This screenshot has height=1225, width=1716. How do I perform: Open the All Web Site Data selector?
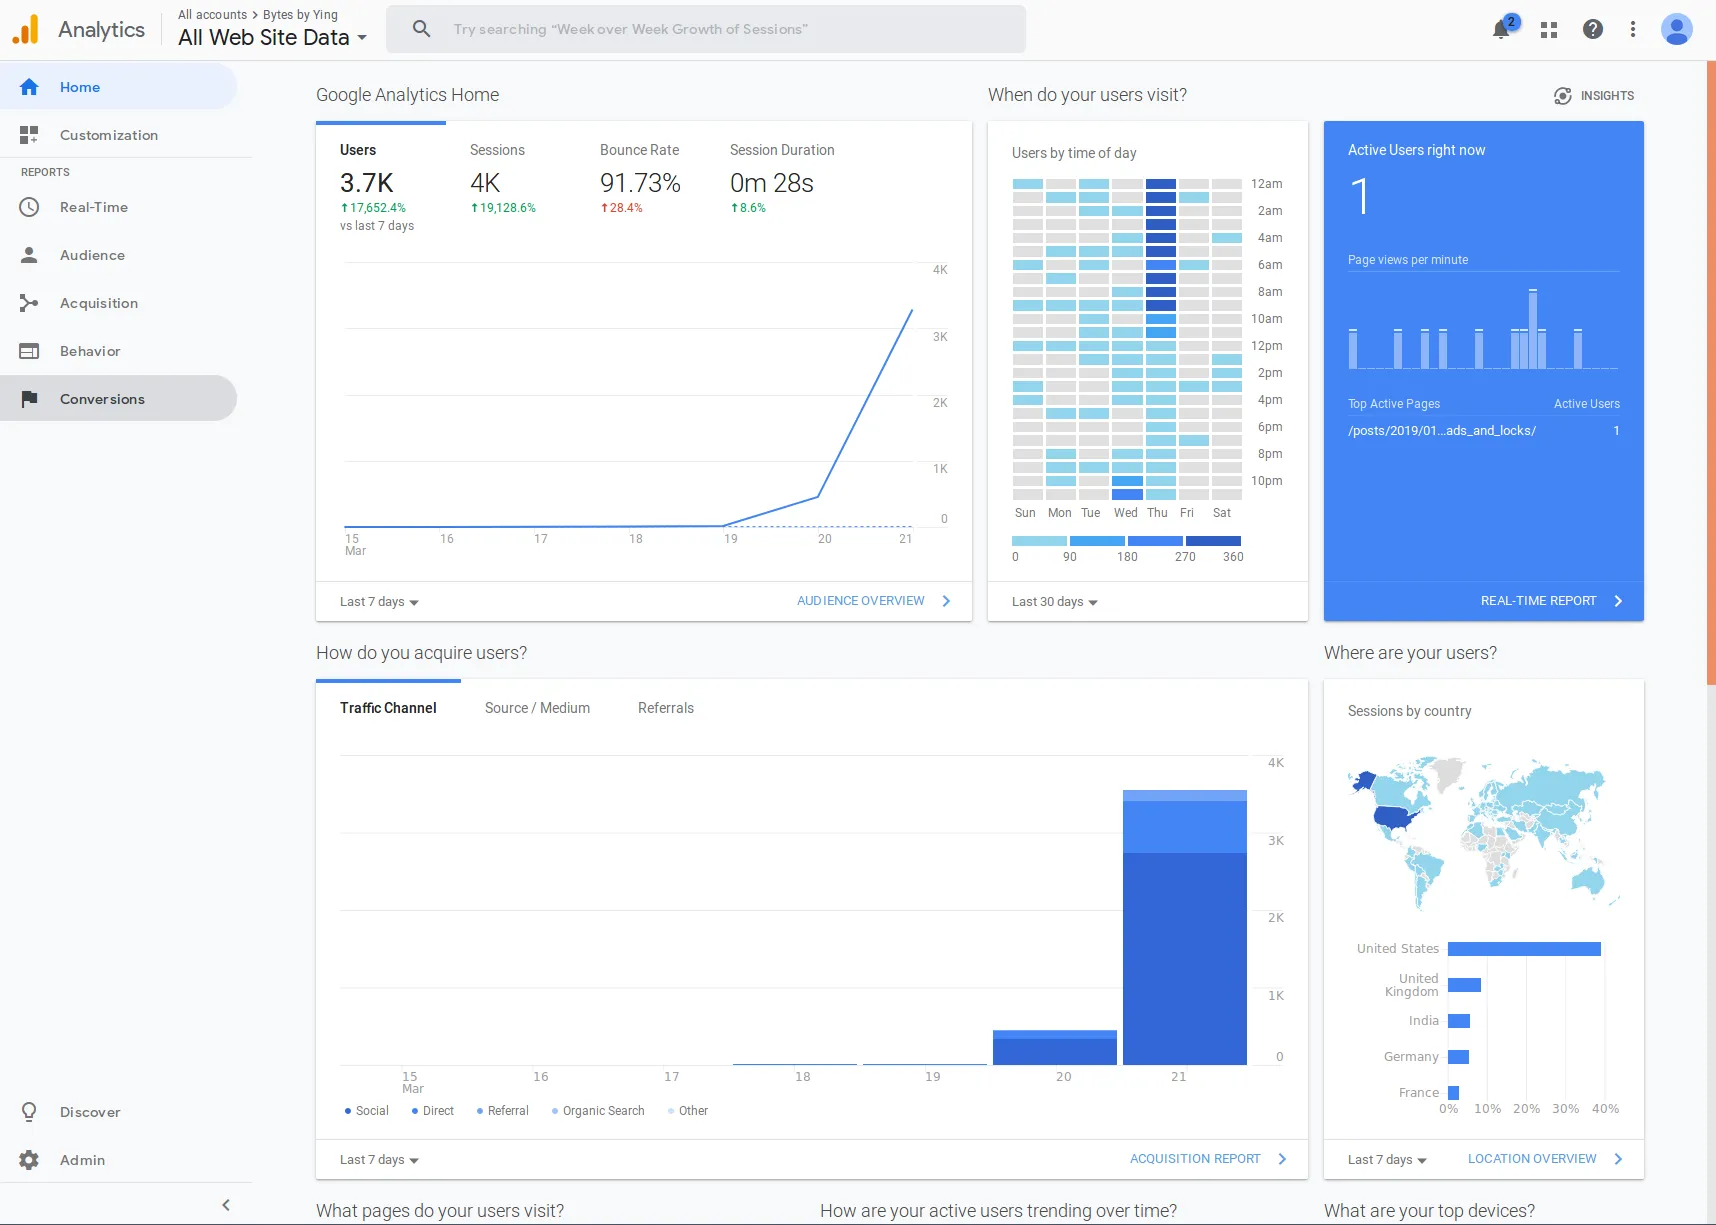click(x=273, y=38)
